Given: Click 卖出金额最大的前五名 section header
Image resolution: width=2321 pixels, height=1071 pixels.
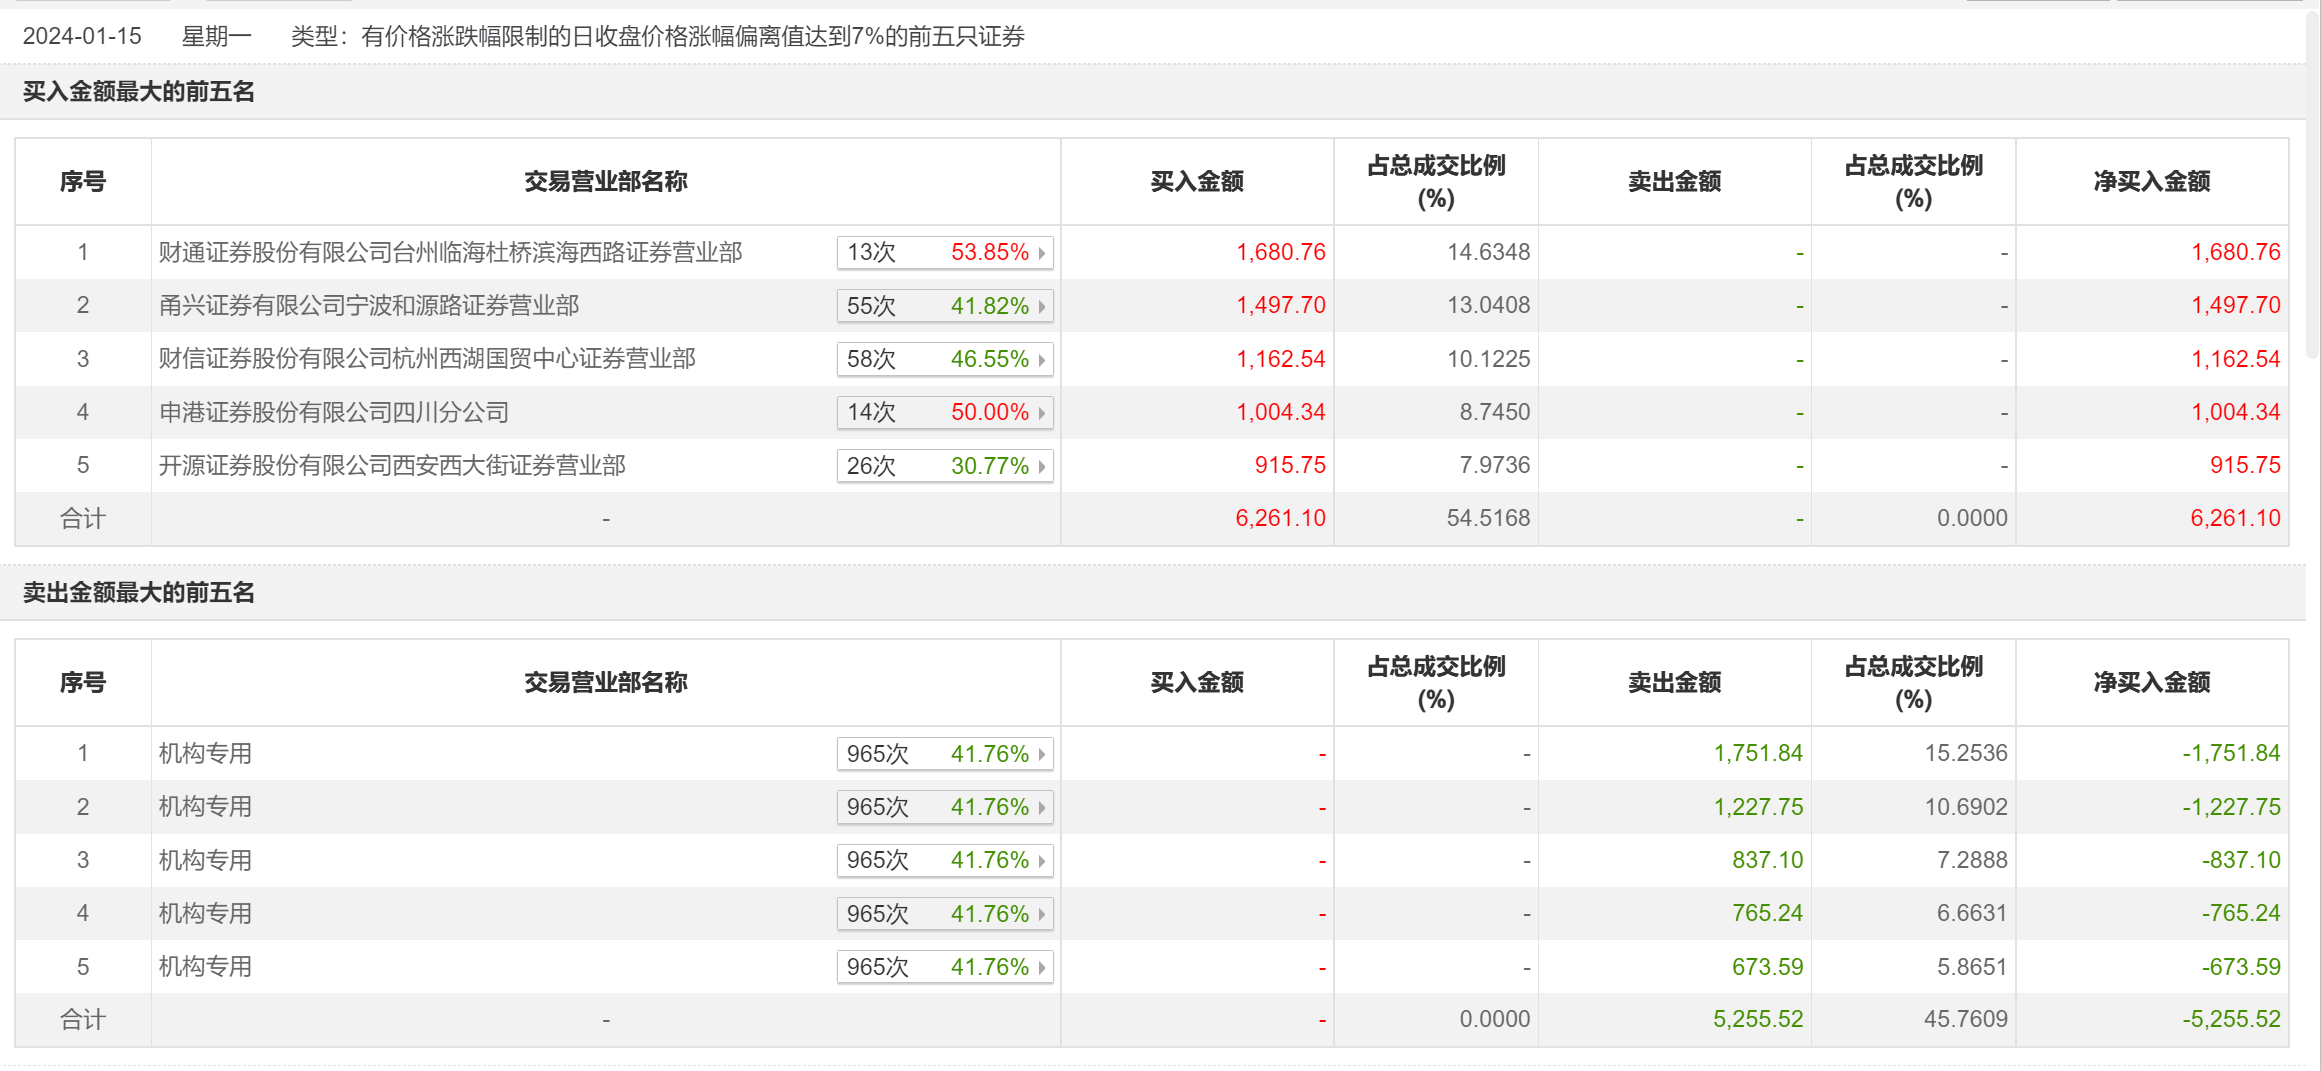Looking at the screenshot, I should tap(139, 593).
